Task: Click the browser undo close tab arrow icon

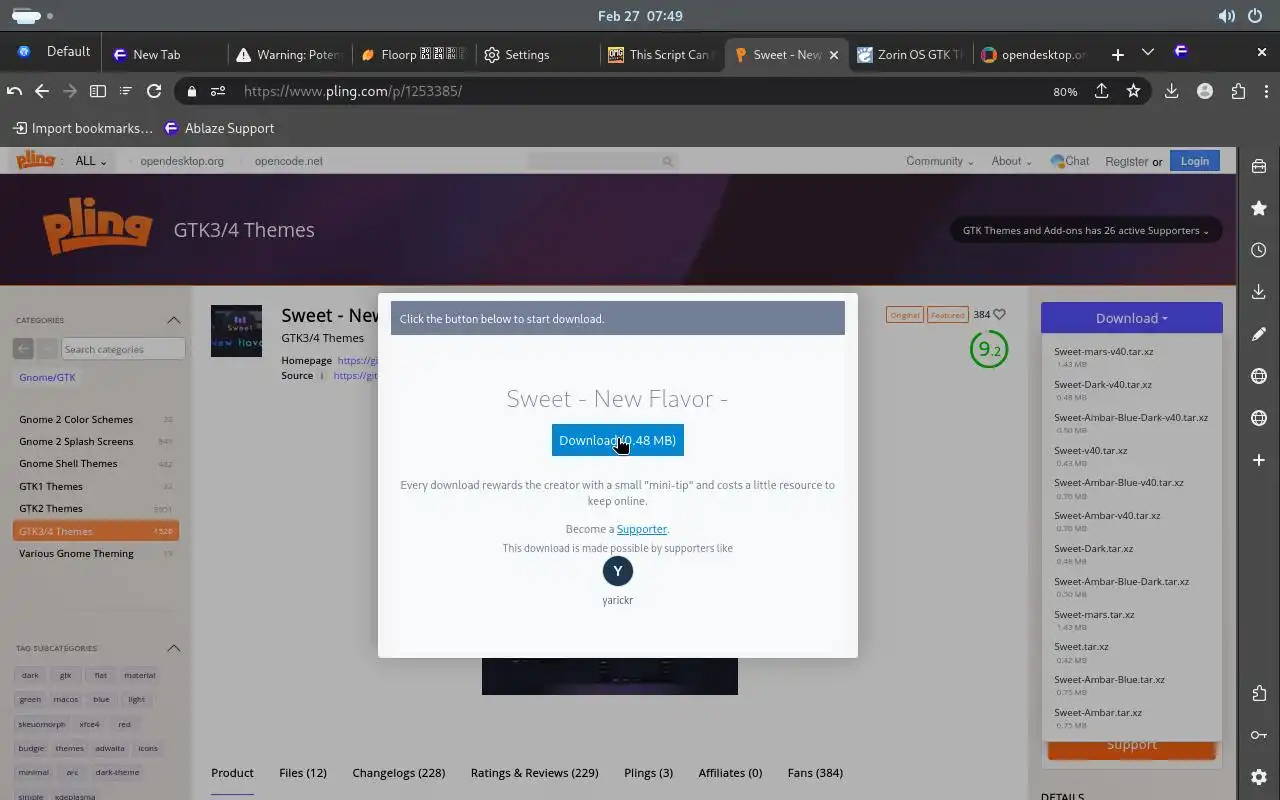Action: tap(14, 91)
